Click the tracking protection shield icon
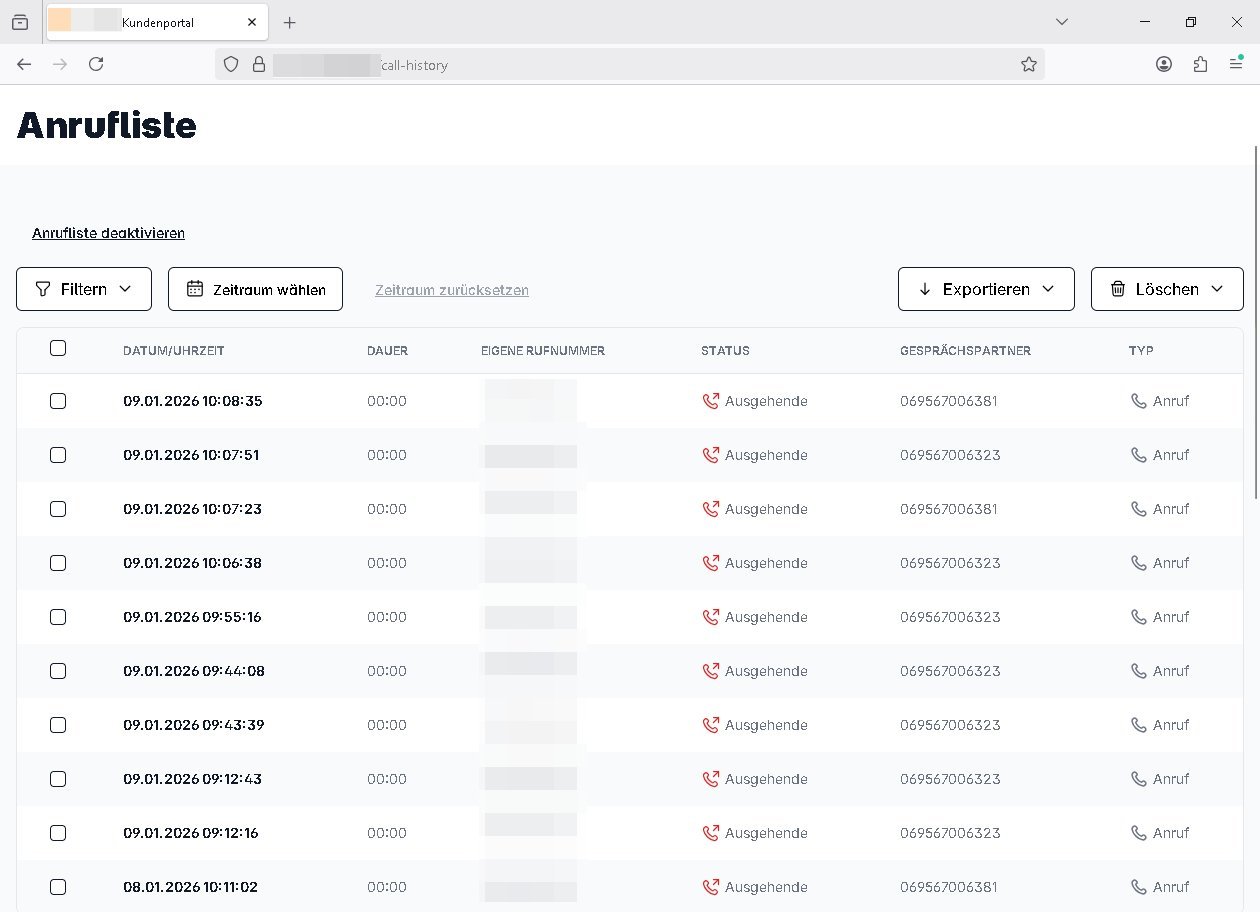Screen dimensions: 1260x912 coord(231,64)
